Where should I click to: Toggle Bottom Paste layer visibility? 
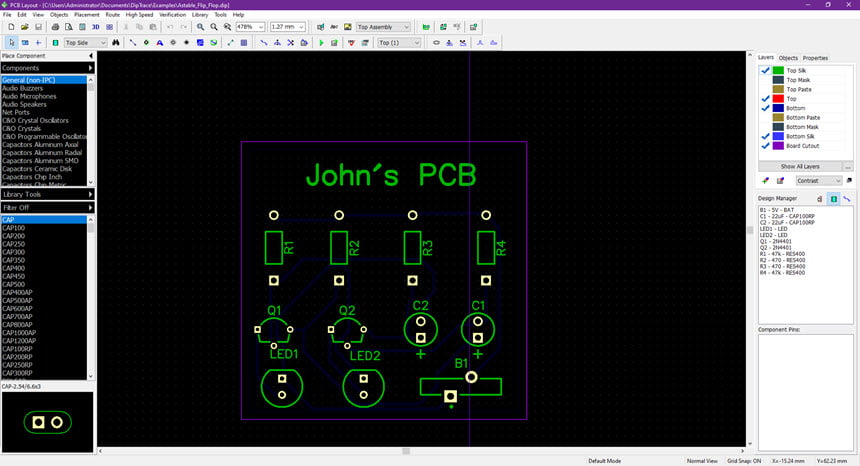click(766, 117)
